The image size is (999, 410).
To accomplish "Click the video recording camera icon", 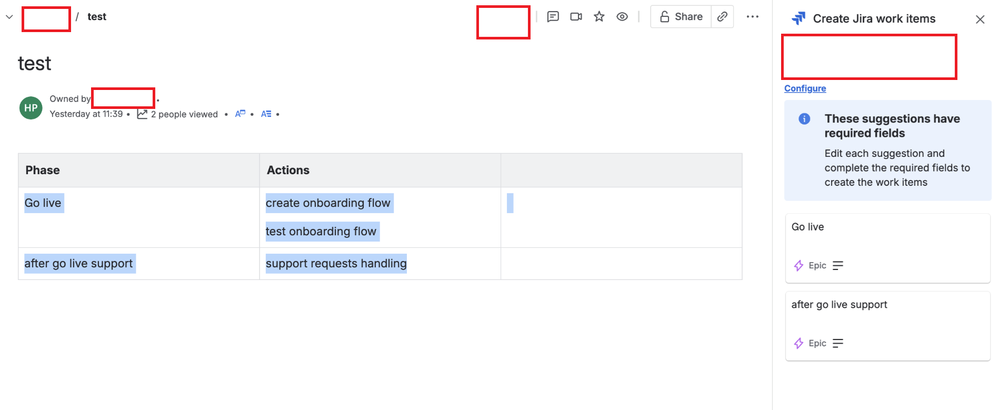I will [x=576, y=17].
